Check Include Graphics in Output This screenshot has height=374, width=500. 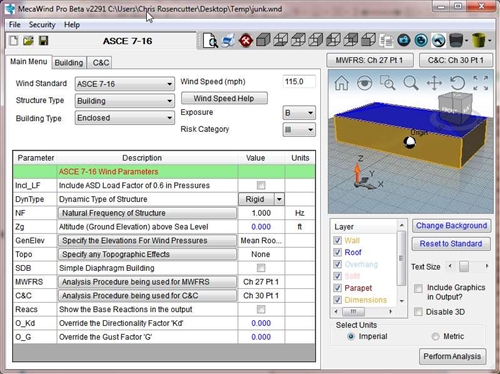pos(418,288)
